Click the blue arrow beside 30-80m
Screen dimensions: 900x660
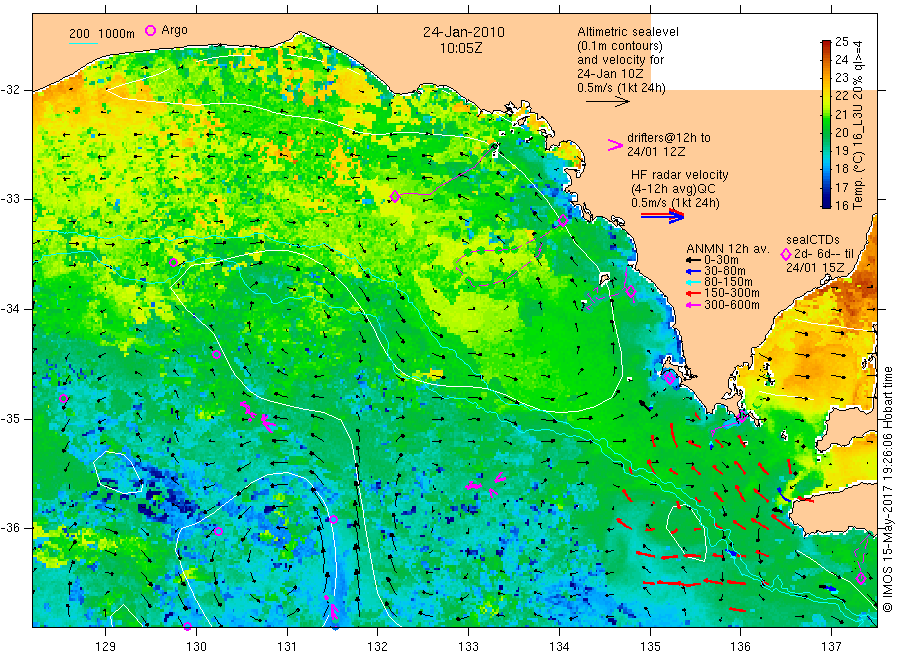pyautogui.click(x=693, y=271)
